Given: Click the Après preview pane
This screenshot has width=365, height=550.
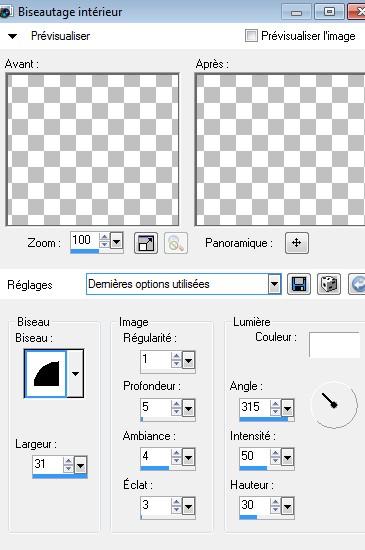Looking at the screenshot, I should tap(280, 150).
